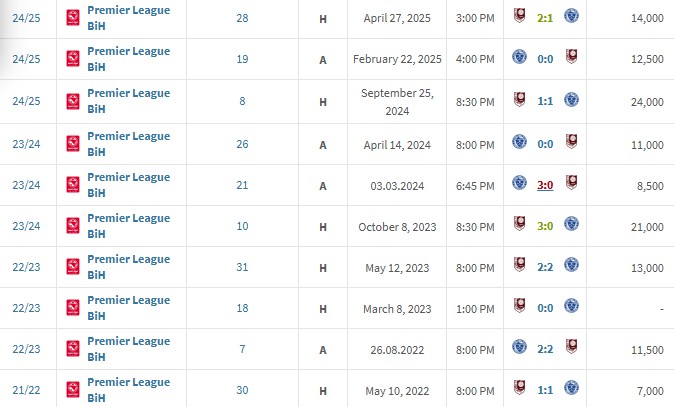Click league logo icon in May 10, 2022 row
Viewport: 674px width, 407px height.
point(73,390)
